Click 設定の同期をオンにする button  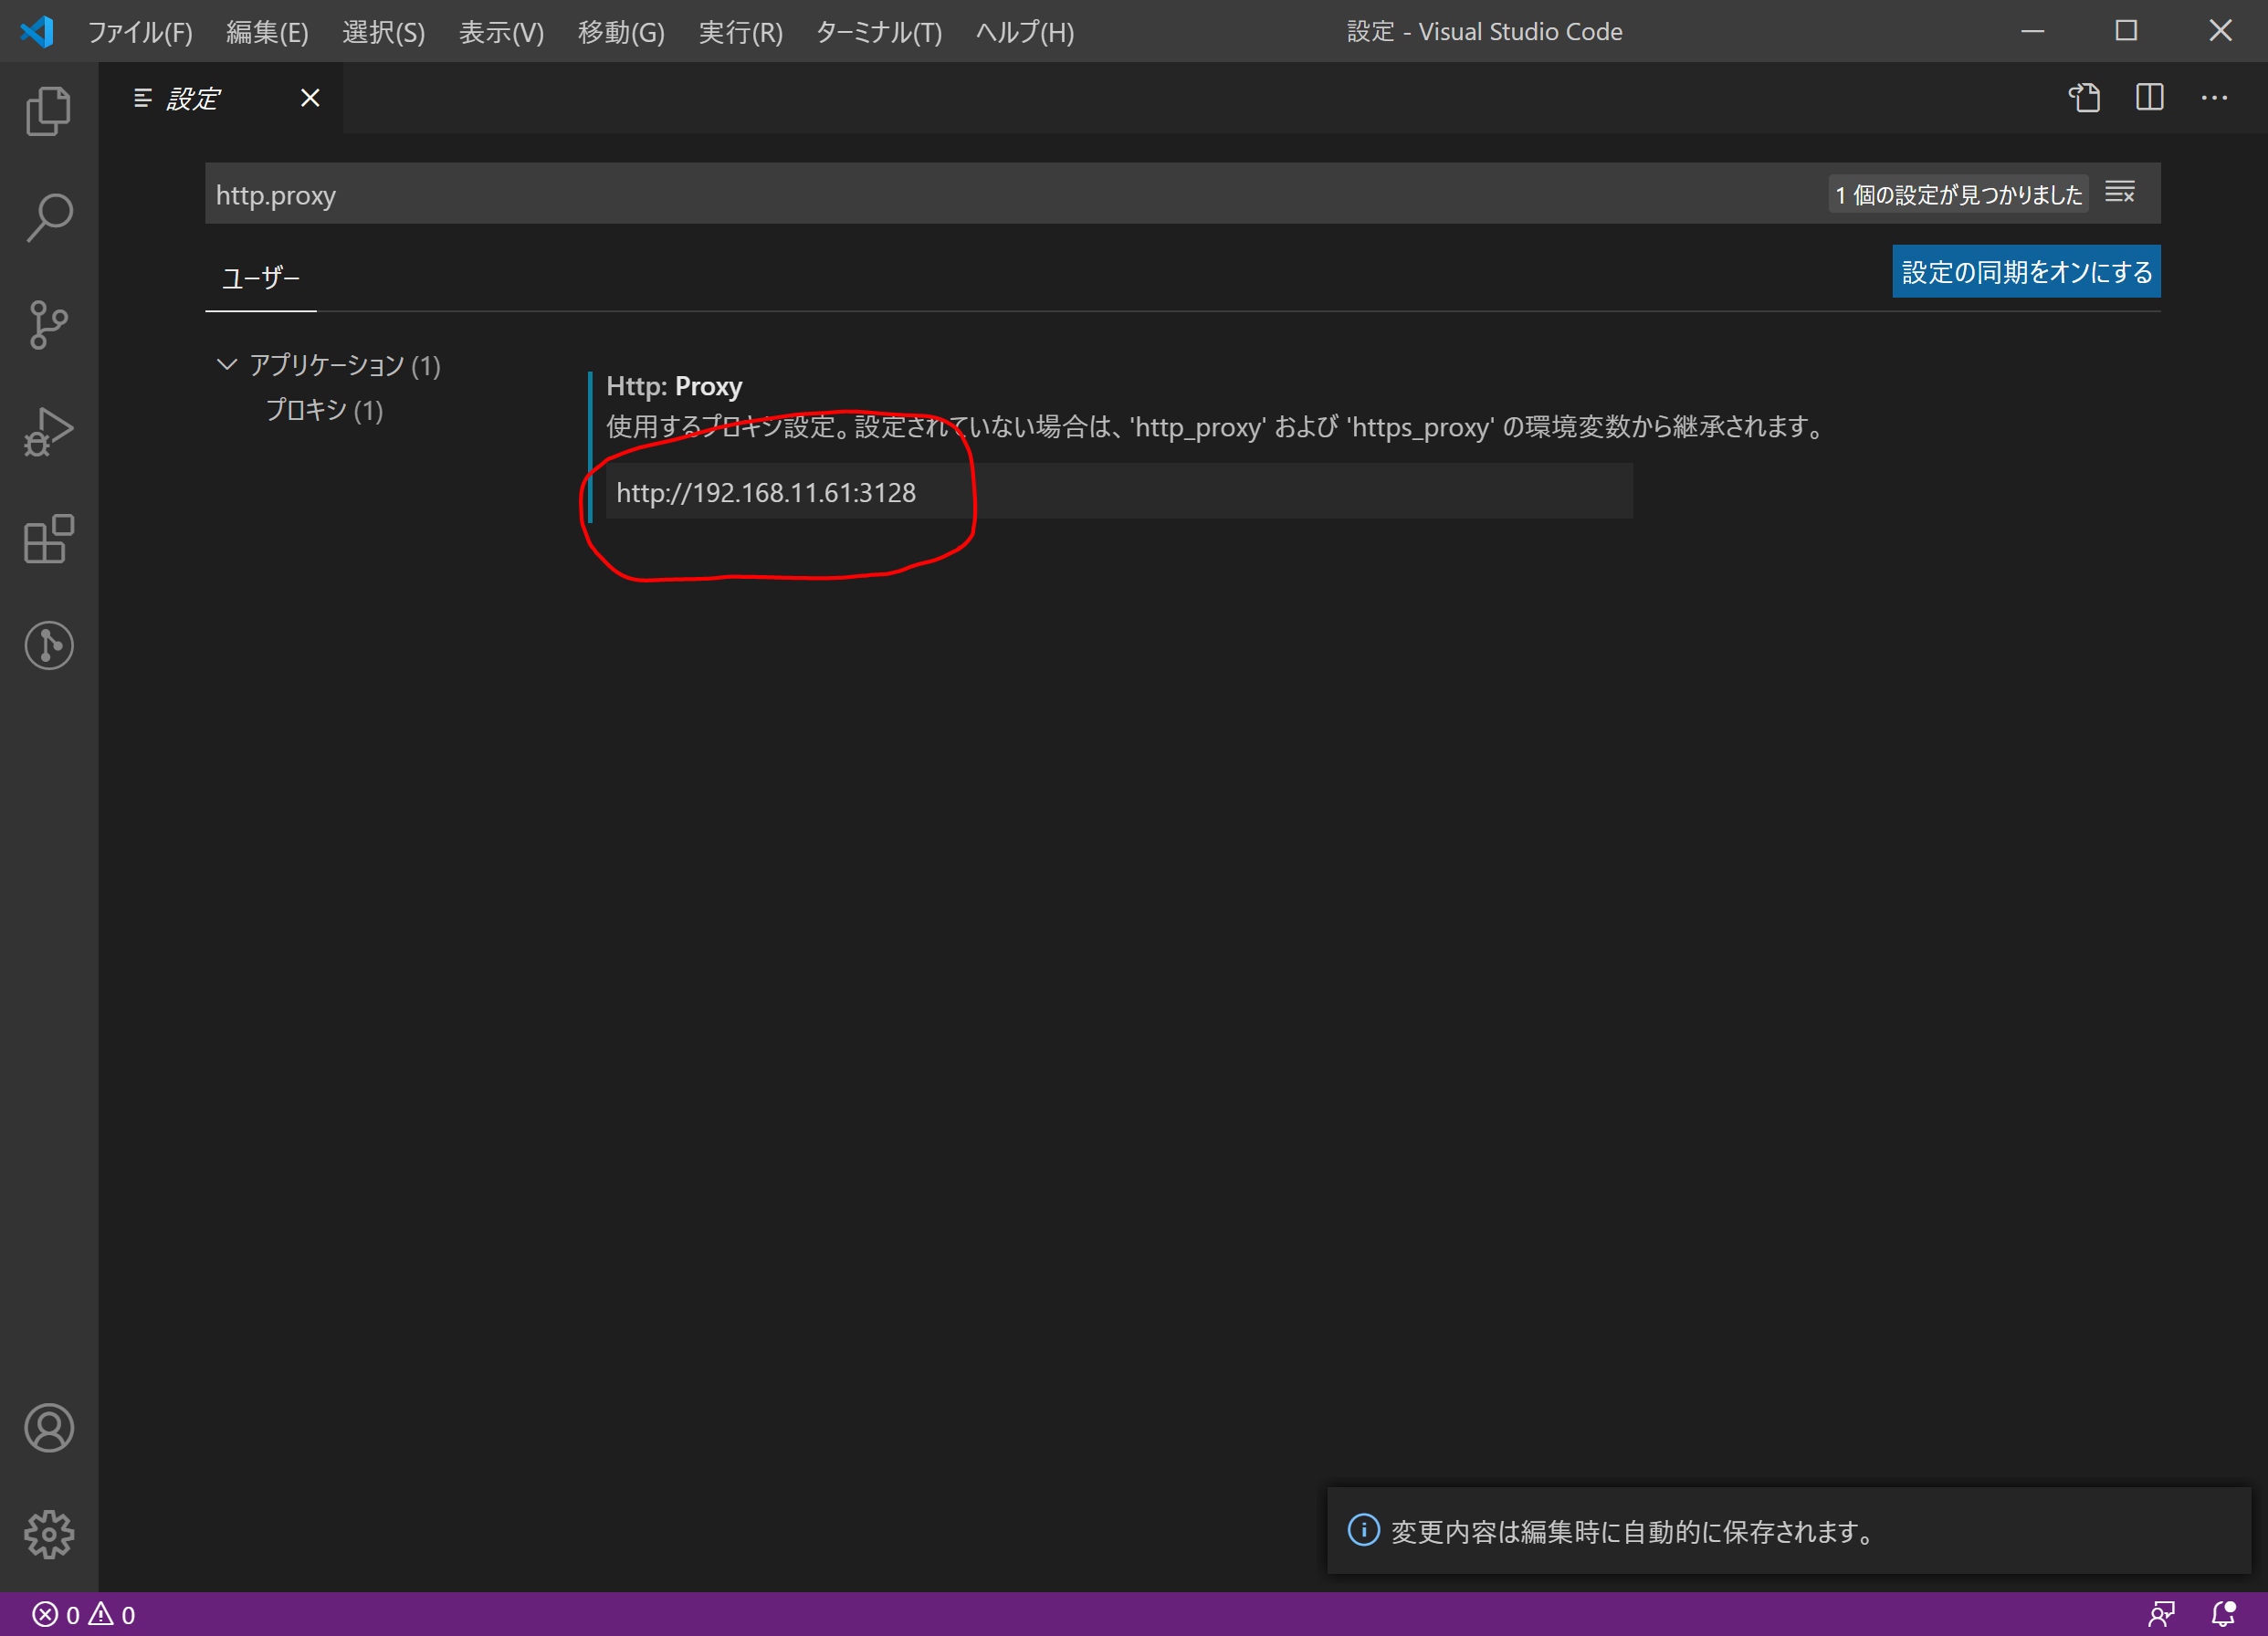2025,272
